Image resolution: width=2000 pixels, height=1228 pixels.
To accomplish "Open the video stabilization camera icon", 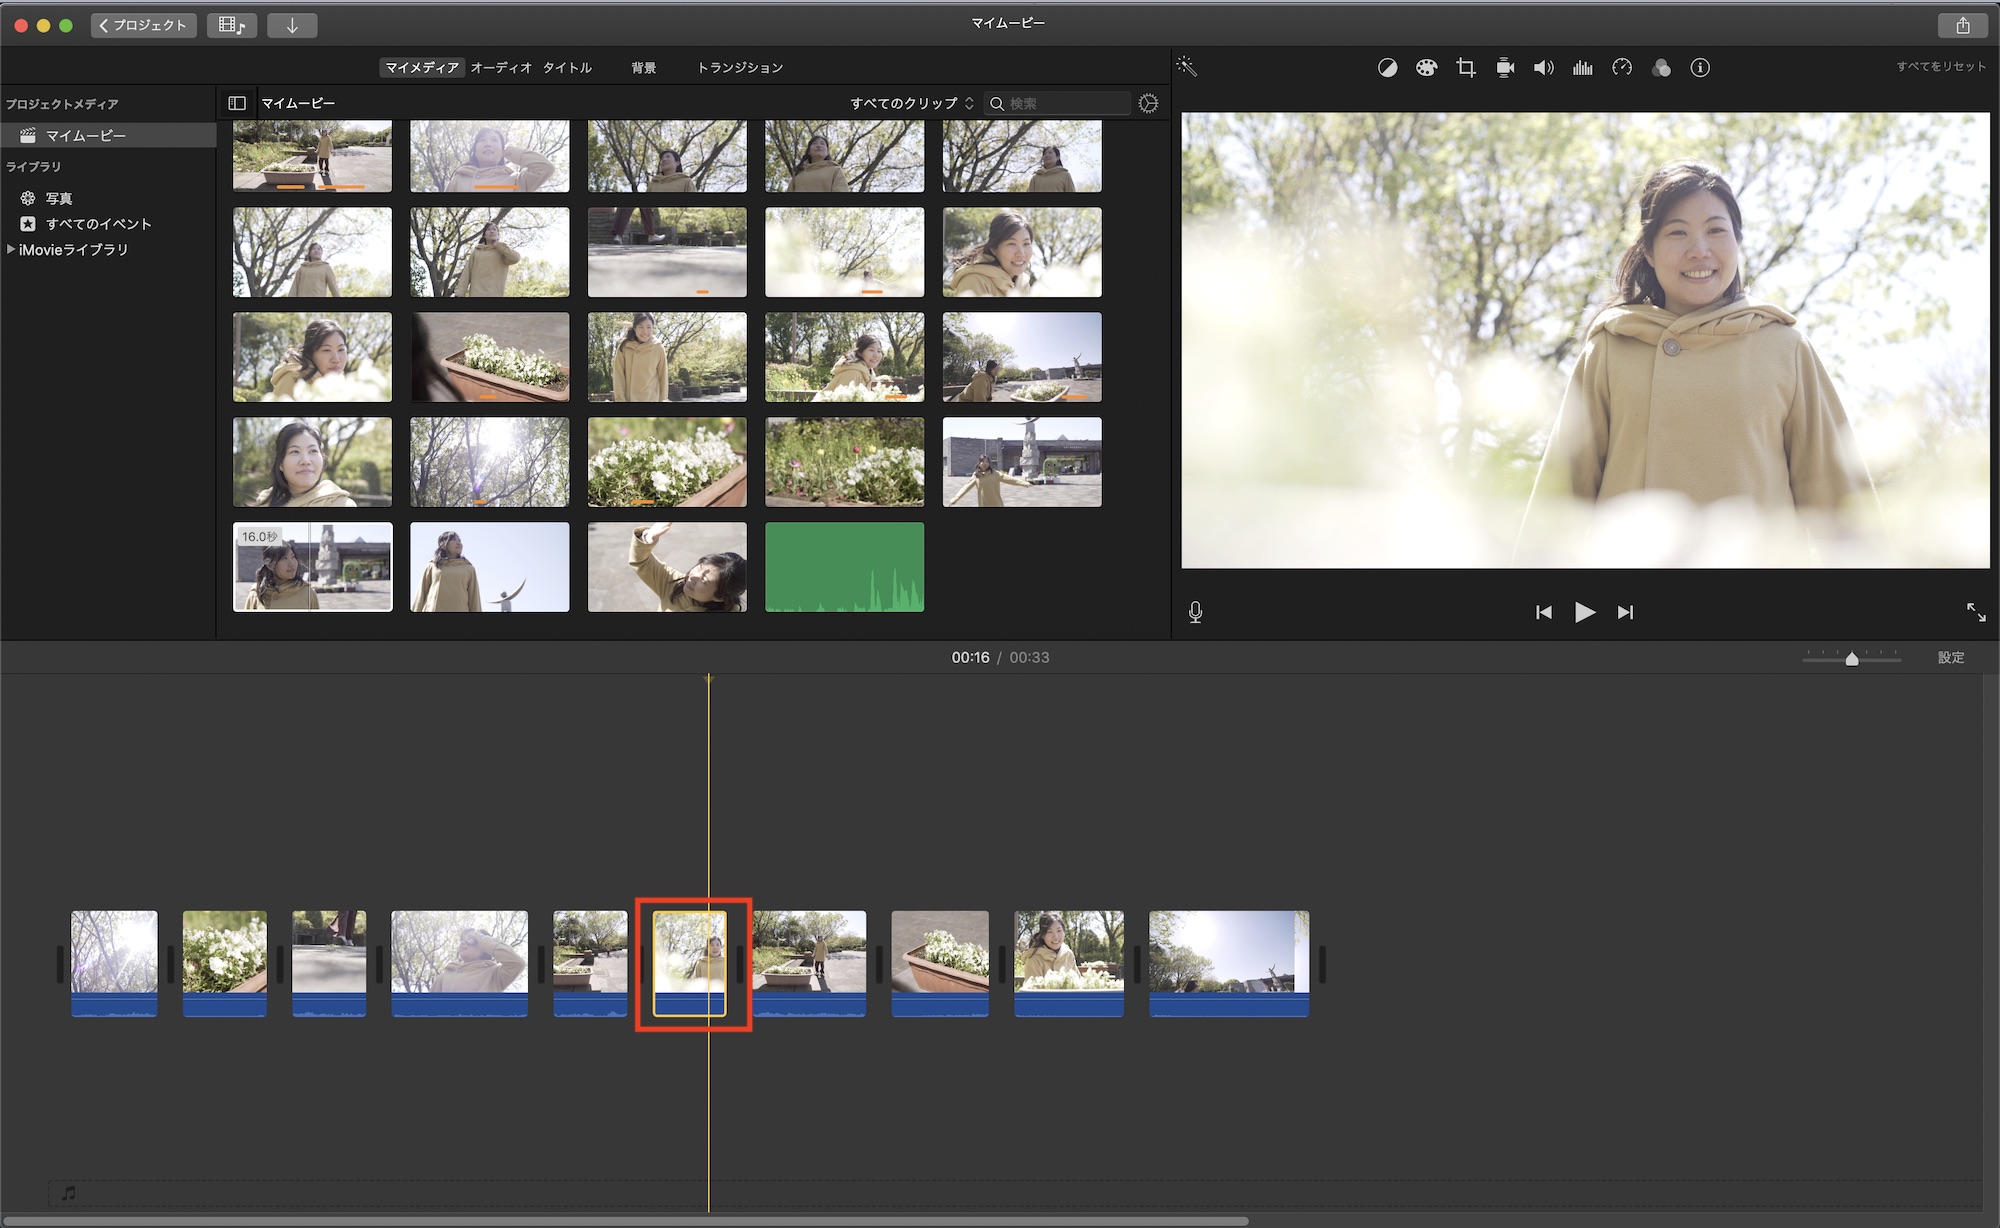I will click(x=1505, y=68).
